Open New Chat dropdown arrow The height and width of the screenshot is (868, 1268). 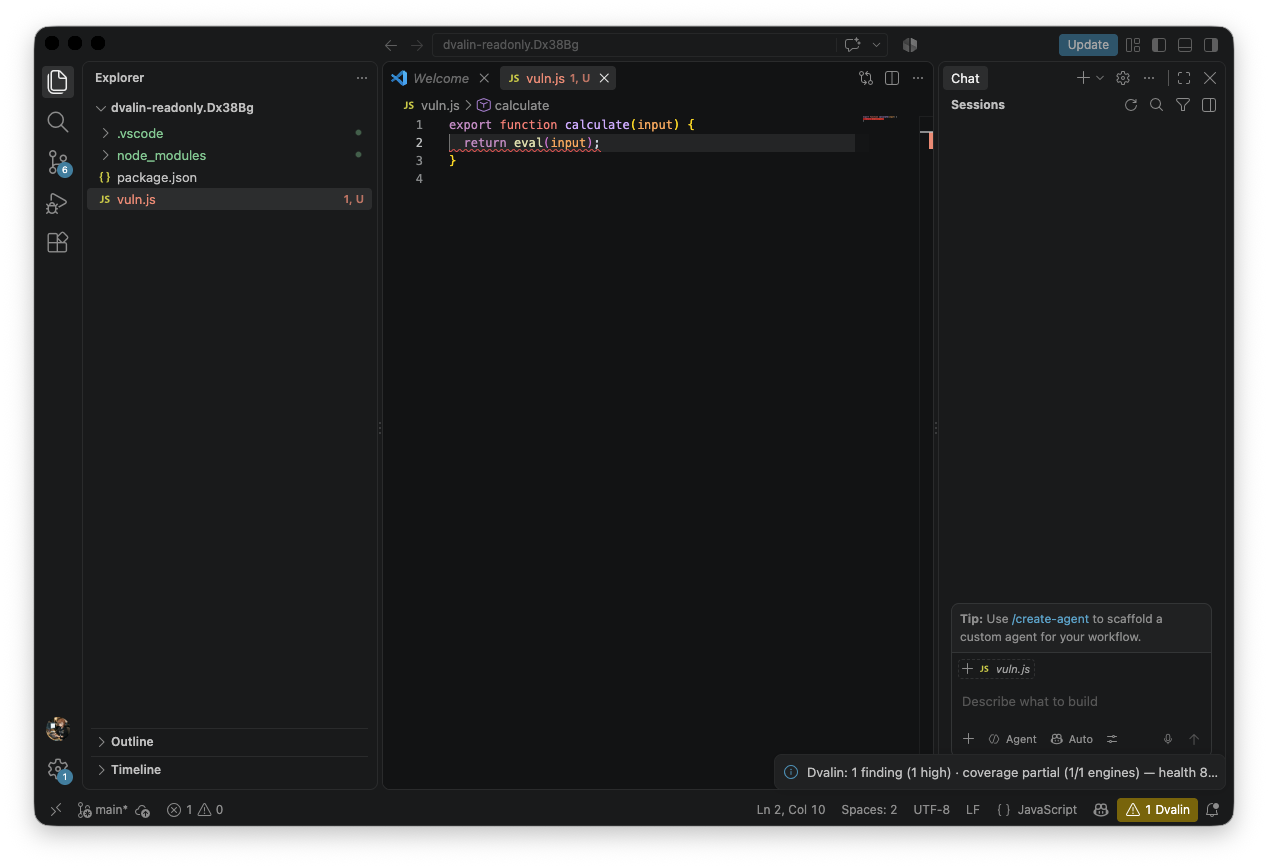click(1100, 78)
